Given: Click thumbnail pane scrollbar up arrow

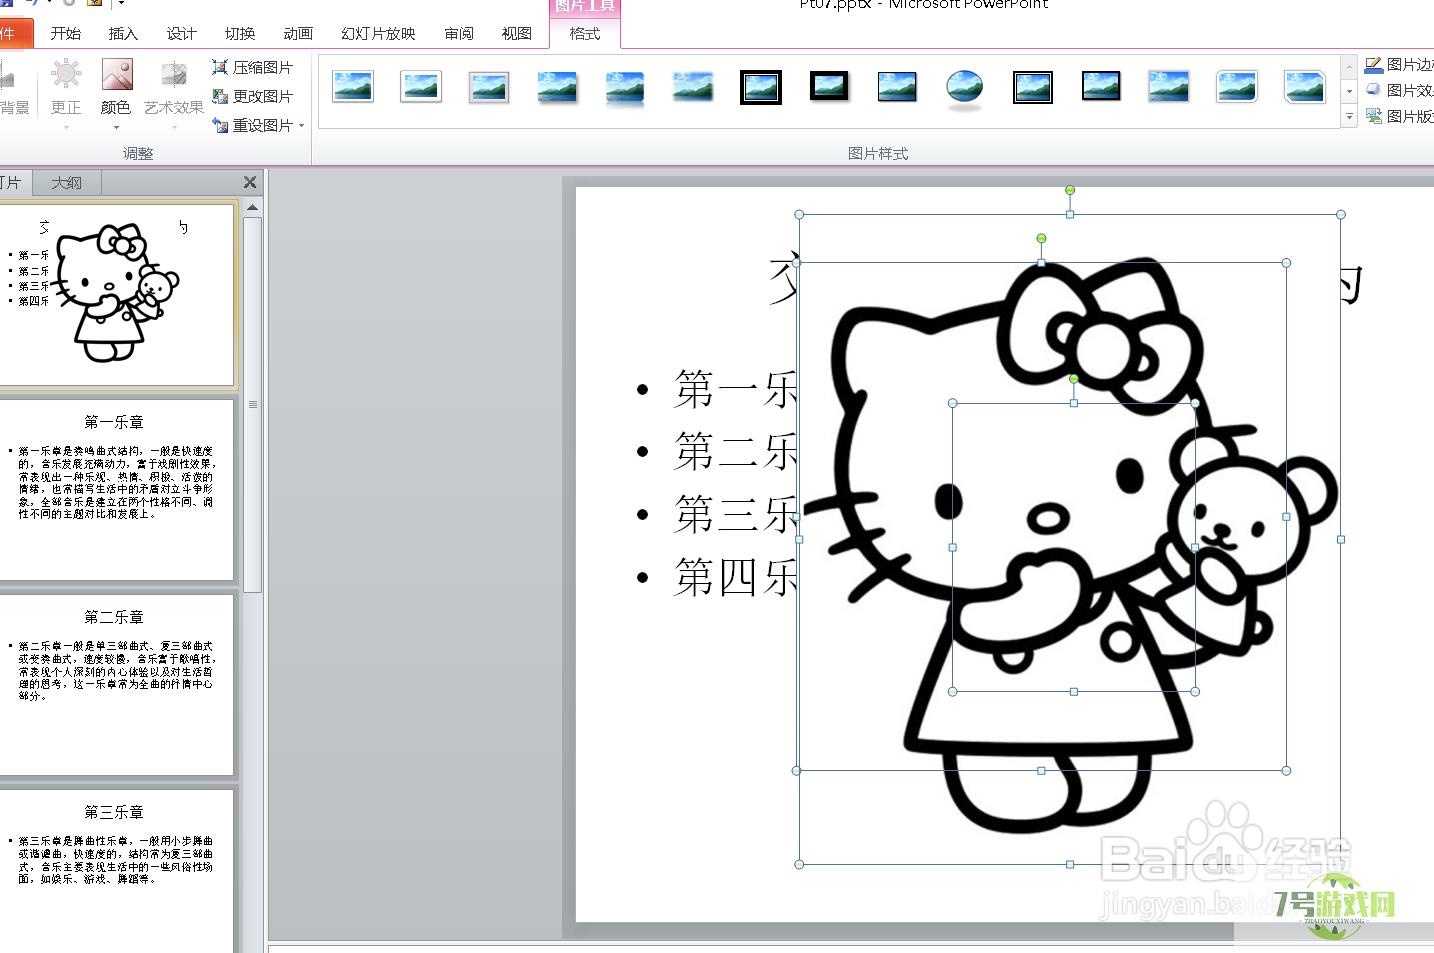Looking at the screenshot, I should [252, 207].
